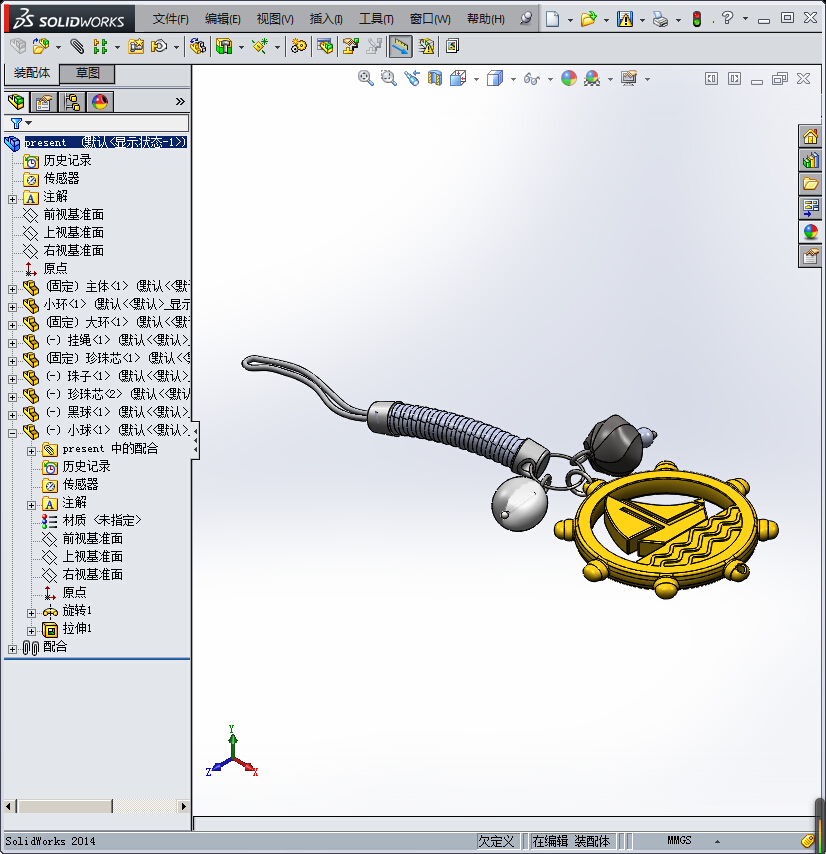826x854 pixels.
Task: Open the FeatureManager design tree tab
Action: (16, 102)
